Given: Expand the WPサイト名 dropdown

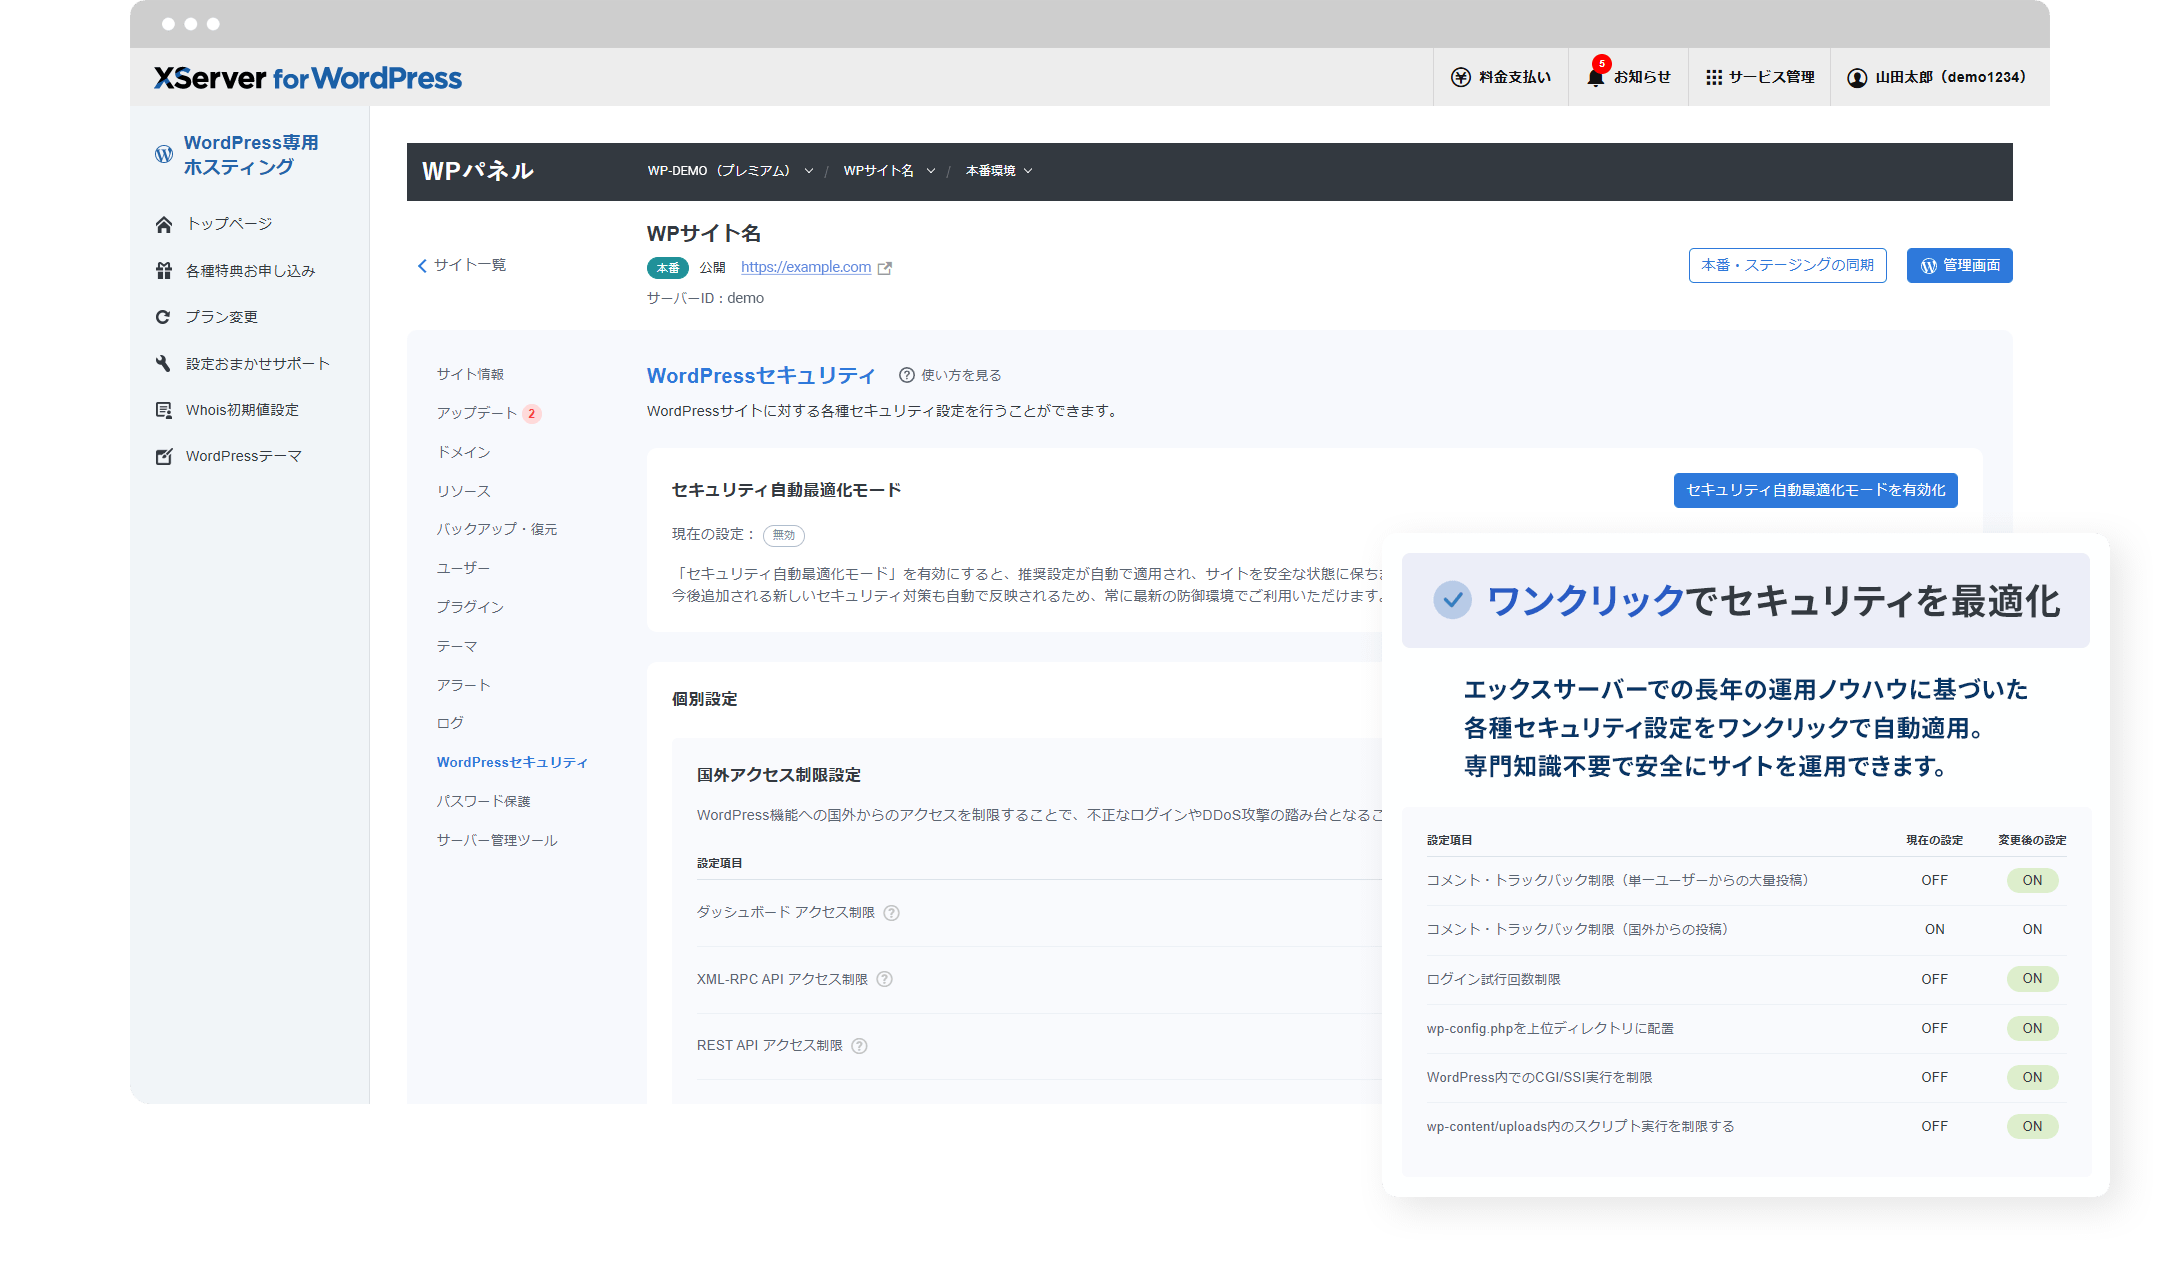Looking at the screenshot, I should [931, 170].
